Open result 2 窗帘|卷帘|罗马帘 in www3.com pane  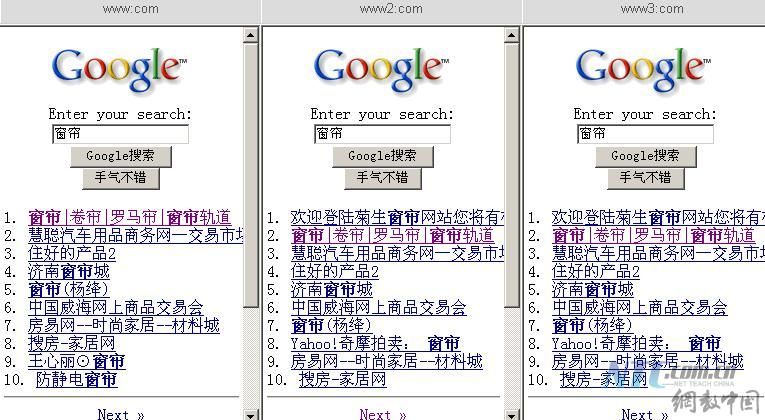(653, 236)
